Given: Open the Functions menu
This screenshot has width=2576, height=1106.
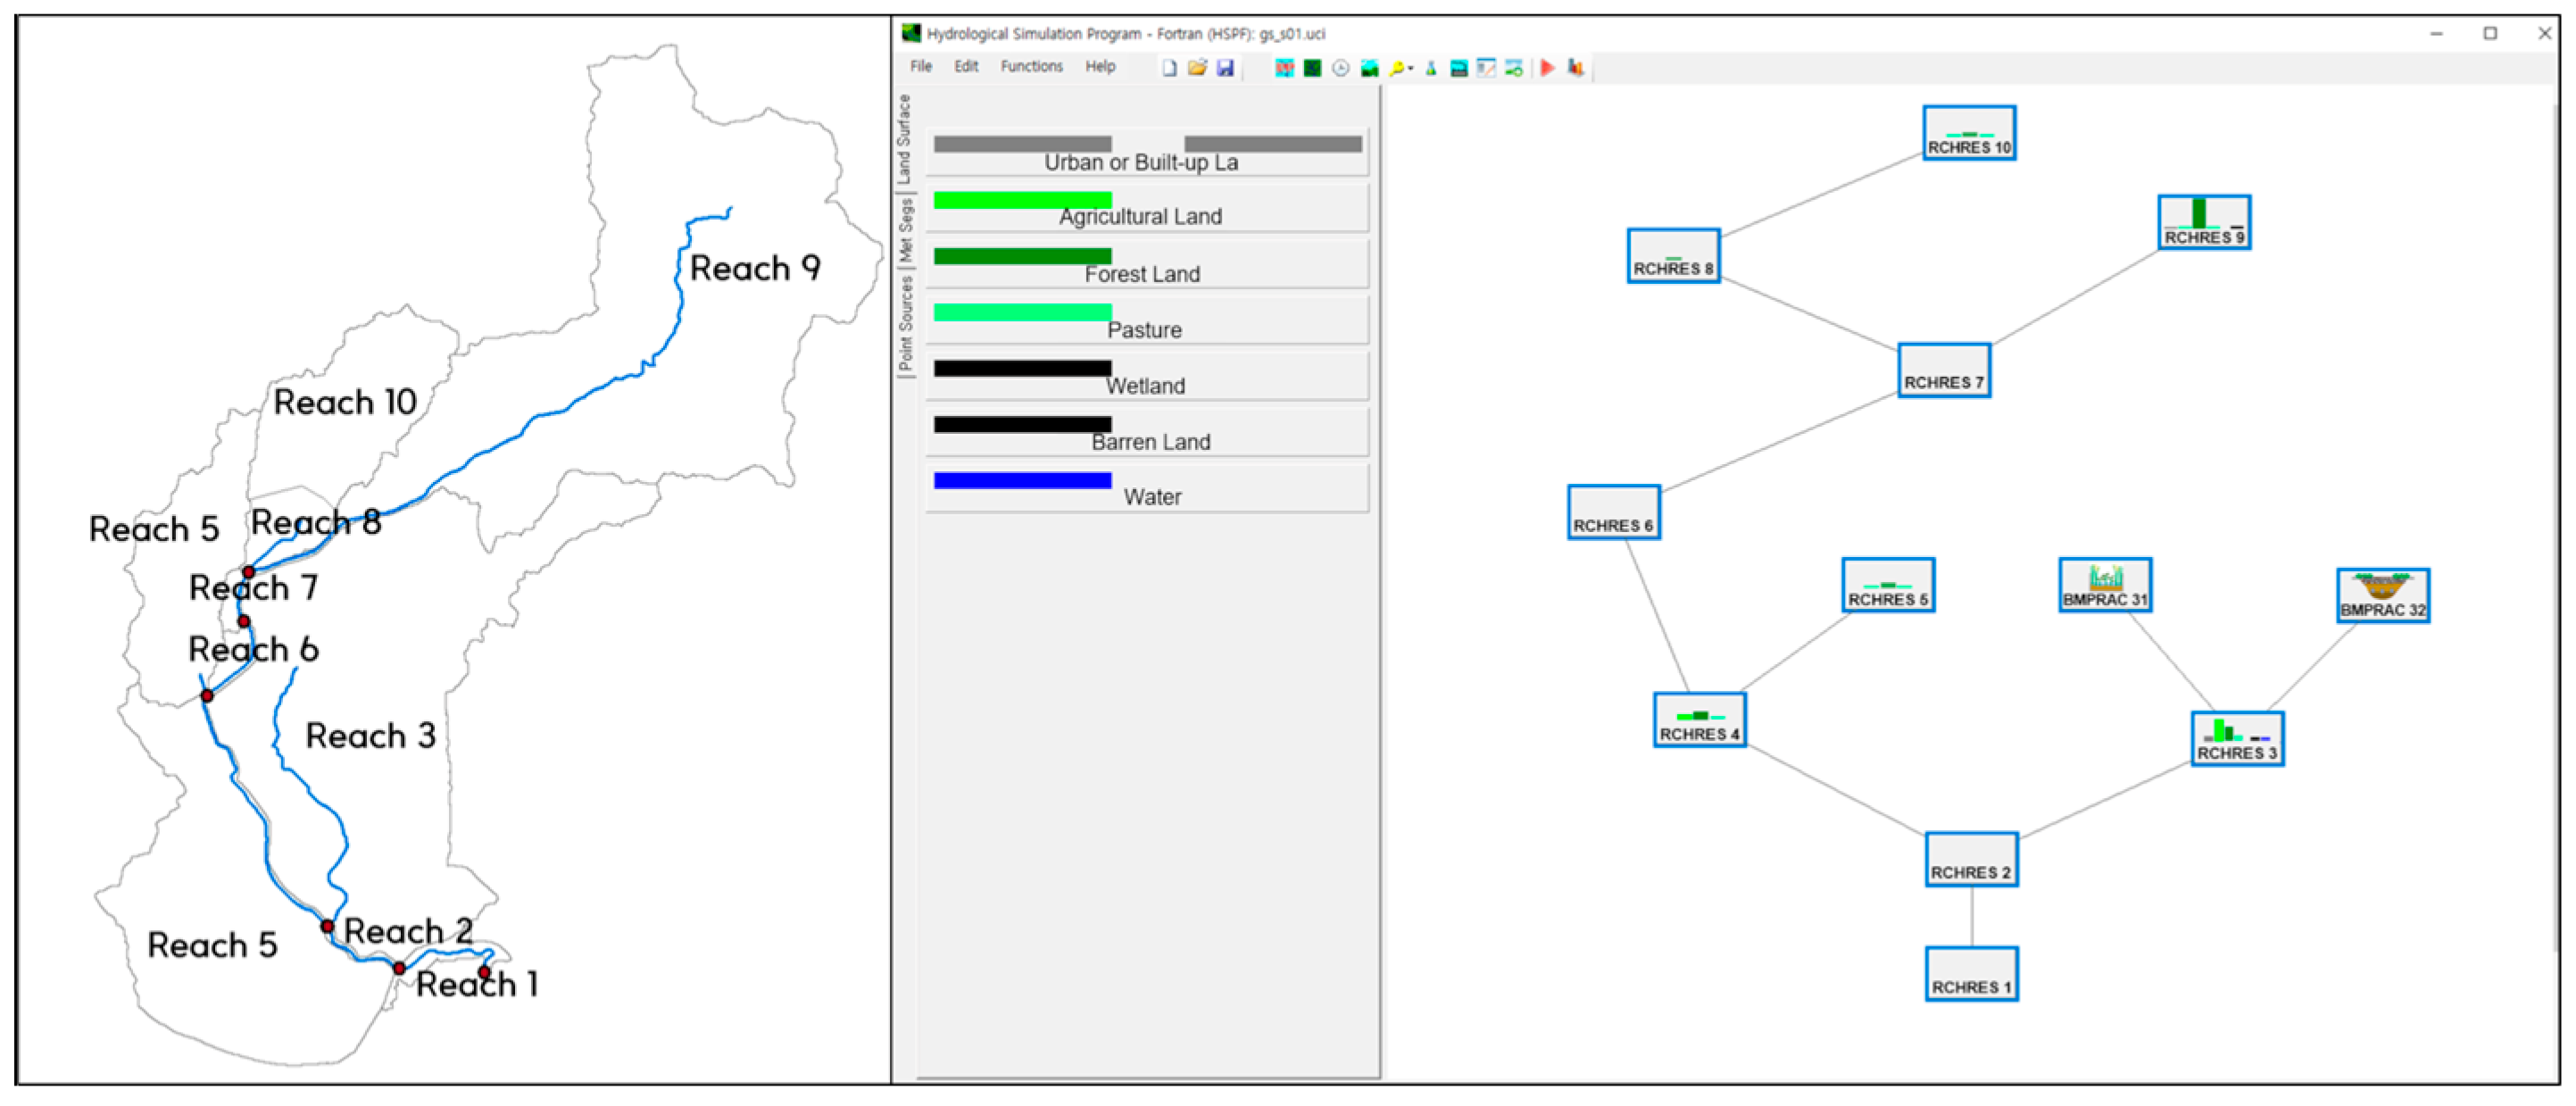Looking at the screenshot, I should [1031, 67].
